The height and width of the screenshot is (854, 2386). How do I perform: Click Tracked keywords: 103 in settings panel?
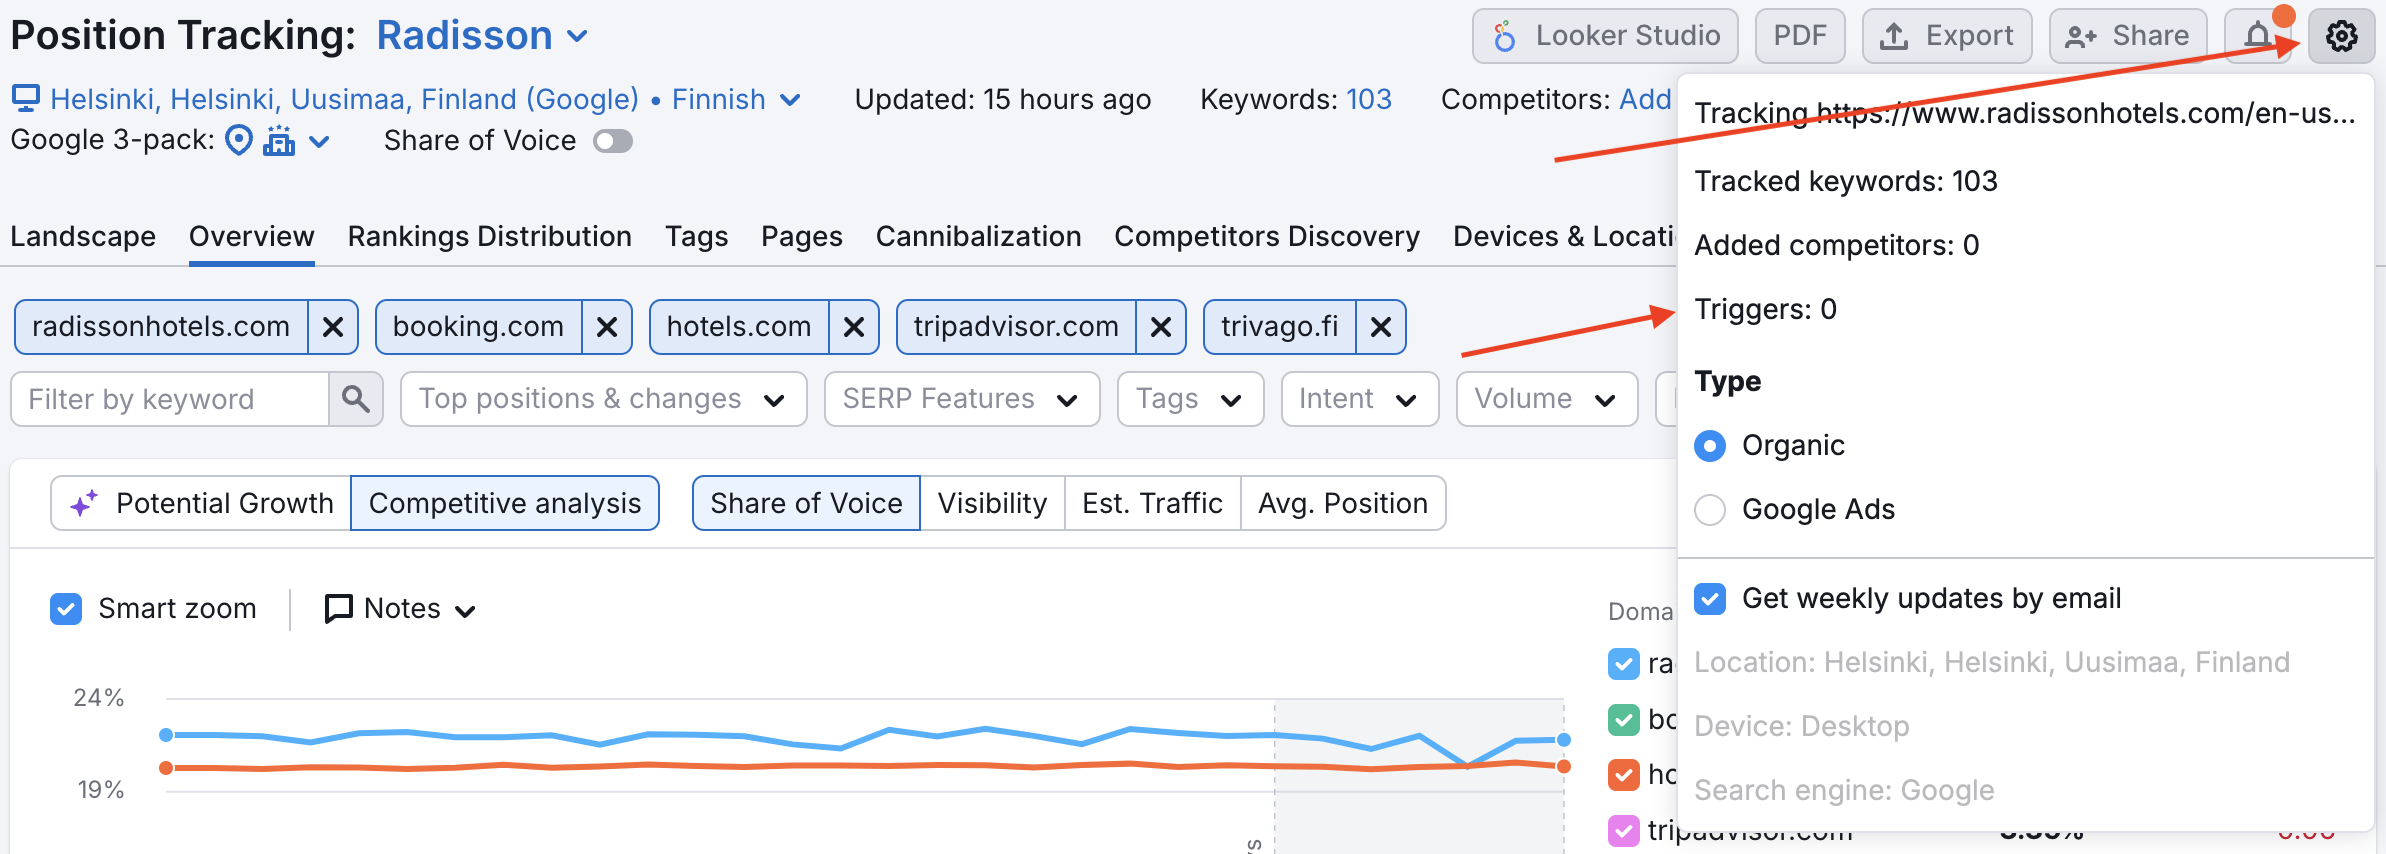click(x=1846, y=181)
